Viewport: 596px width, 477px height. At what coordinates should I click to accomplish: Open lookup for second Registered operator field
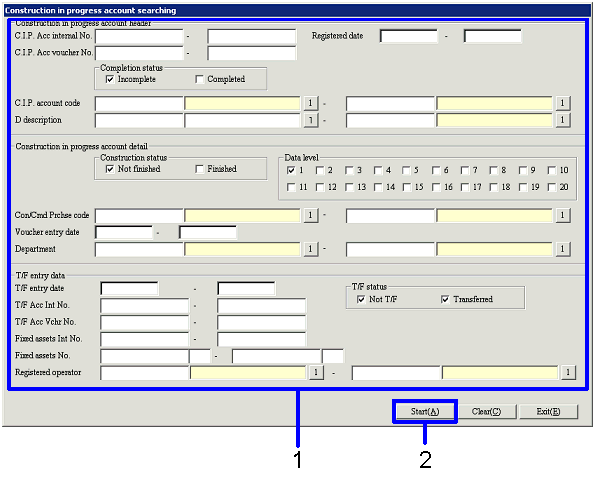pos(568,372)
